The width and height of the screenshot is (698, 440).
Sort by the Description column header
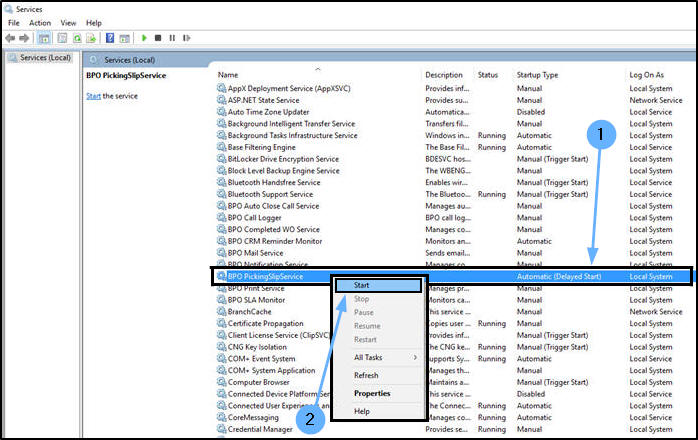click(444, 75)
